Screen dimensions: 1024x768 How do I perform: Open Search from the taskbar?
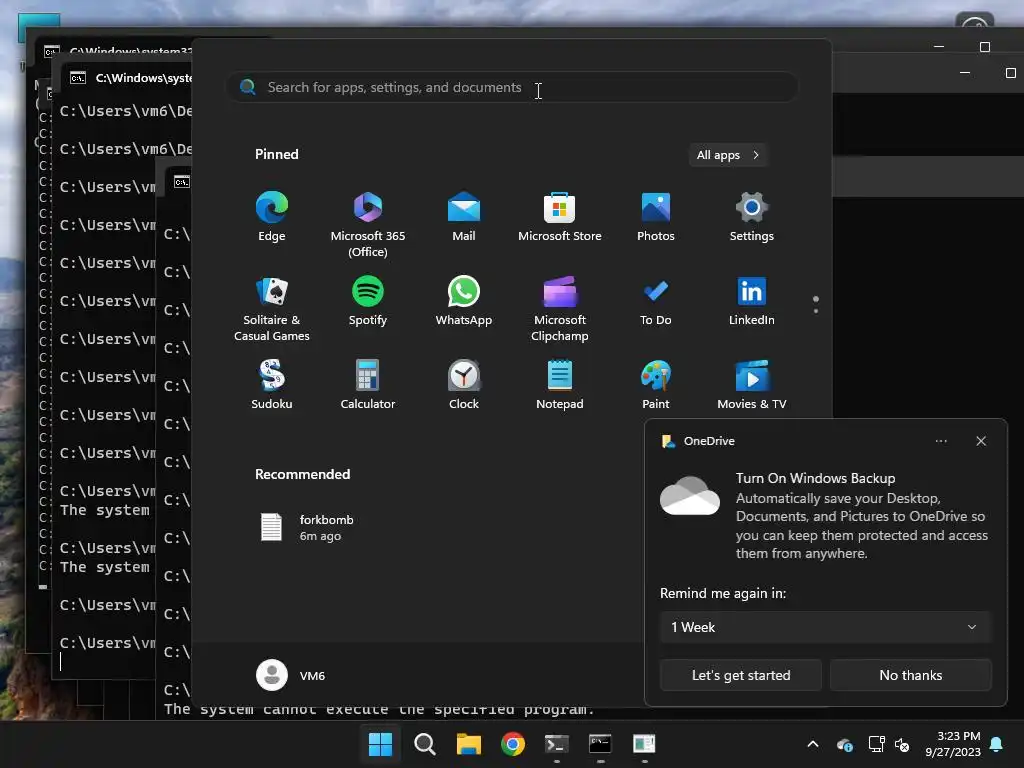[424, 744]
